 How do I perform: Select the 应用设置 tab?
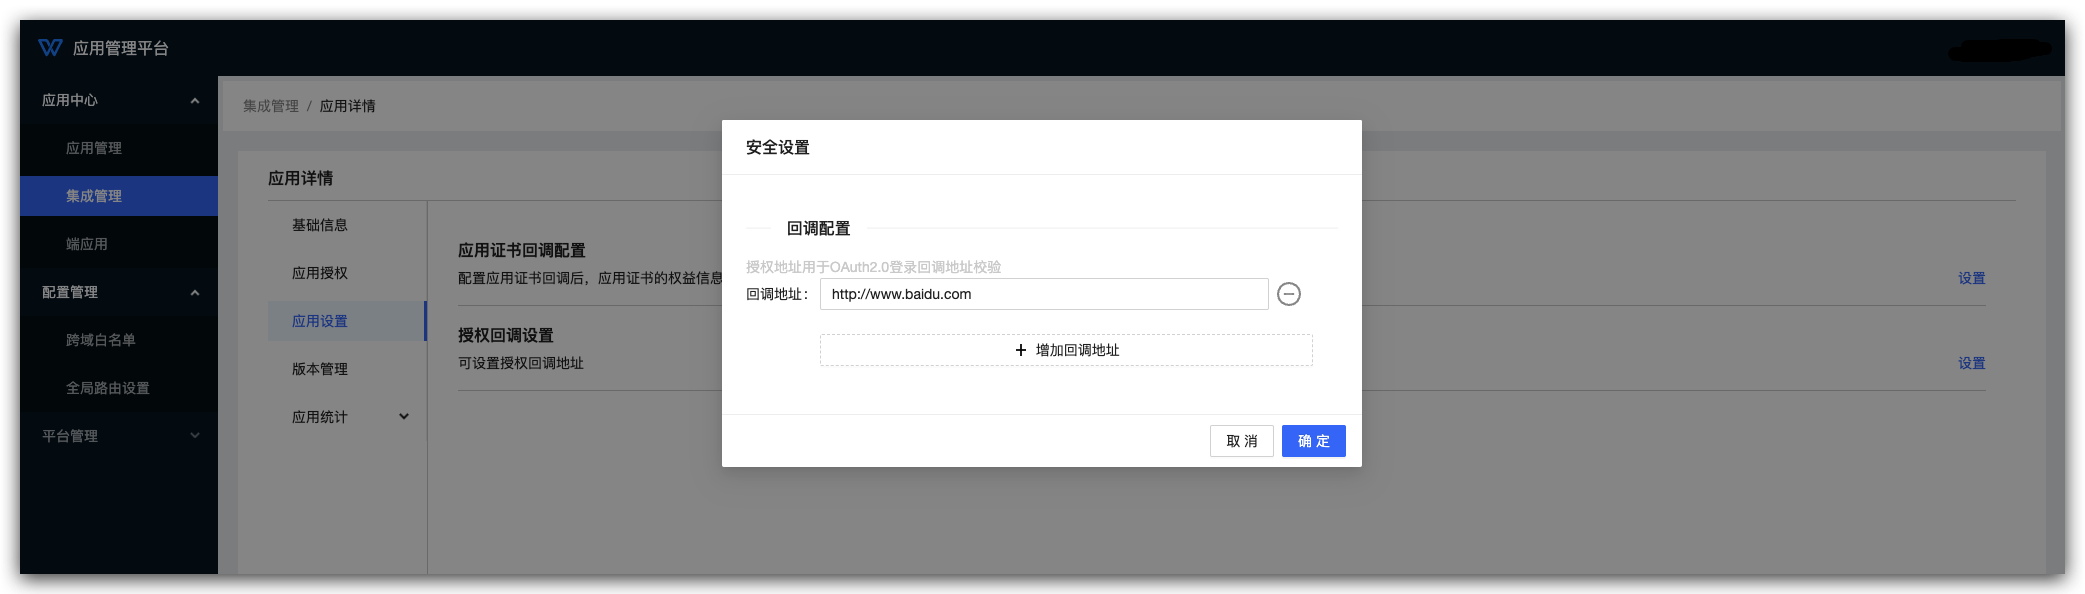coord(320,321)
